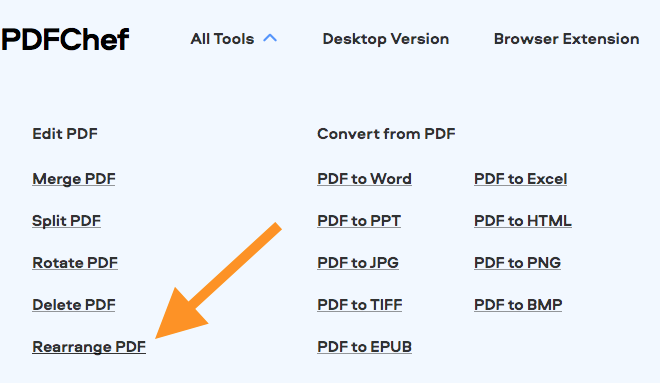The image size is (660, 383).
Task: Go to PDF to BMP converter
Action: tap(518, 305)
